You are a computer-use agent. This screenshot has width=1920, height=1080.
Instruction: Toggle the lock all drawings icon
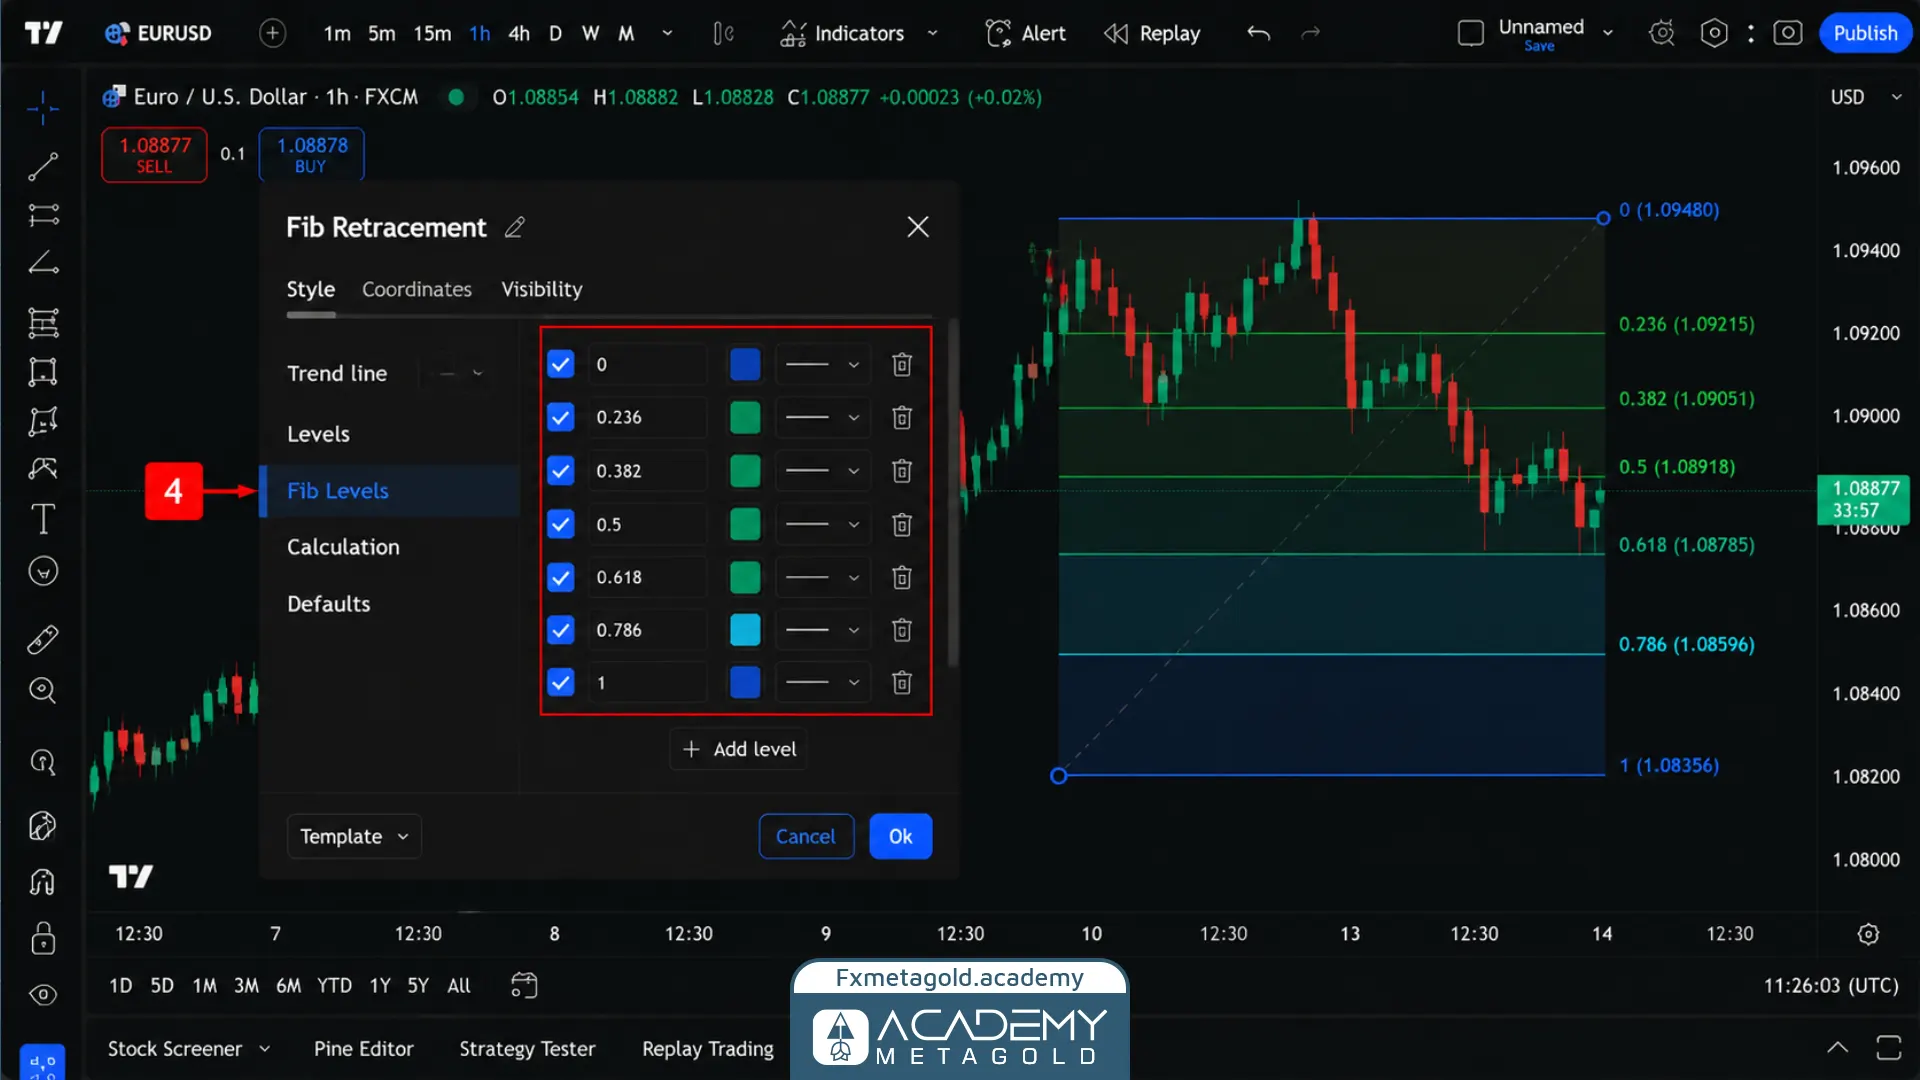coord(43,938)
